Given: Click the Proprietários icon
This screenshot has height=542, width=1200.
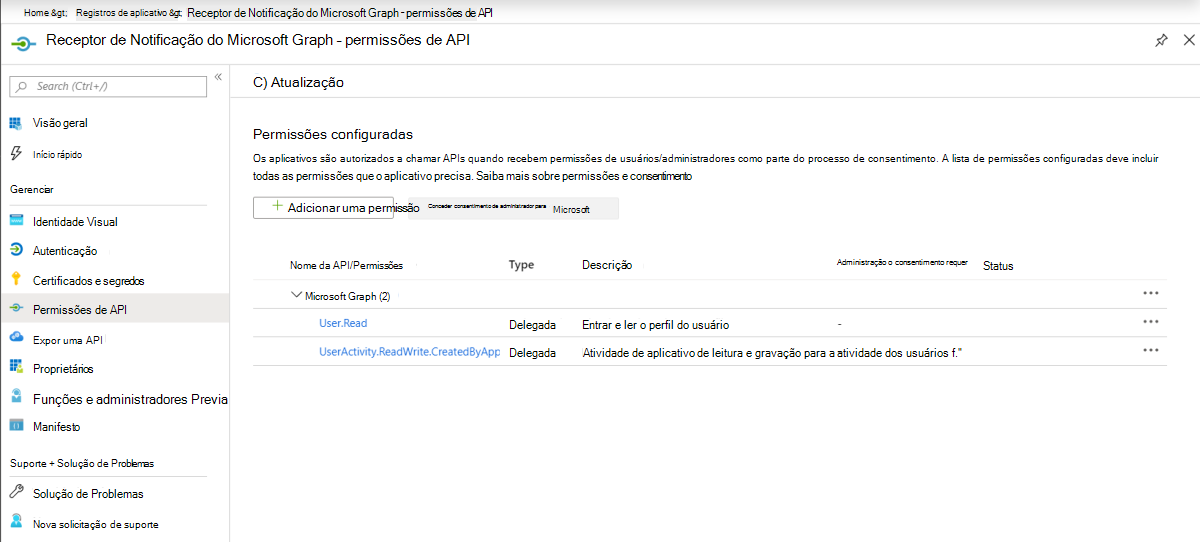Looking at the screenshot, I should (x=16, y=368).
